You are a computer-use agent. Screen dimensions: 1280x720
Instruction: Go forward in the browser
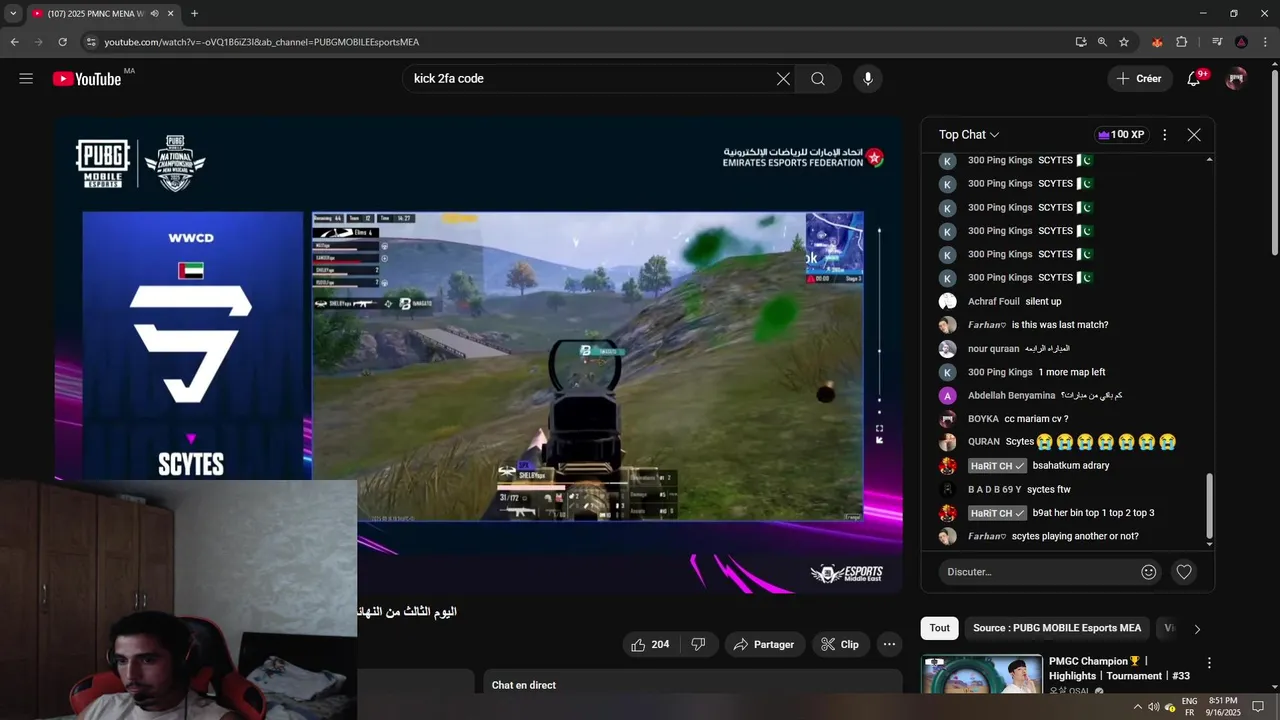tap(39, 42)
